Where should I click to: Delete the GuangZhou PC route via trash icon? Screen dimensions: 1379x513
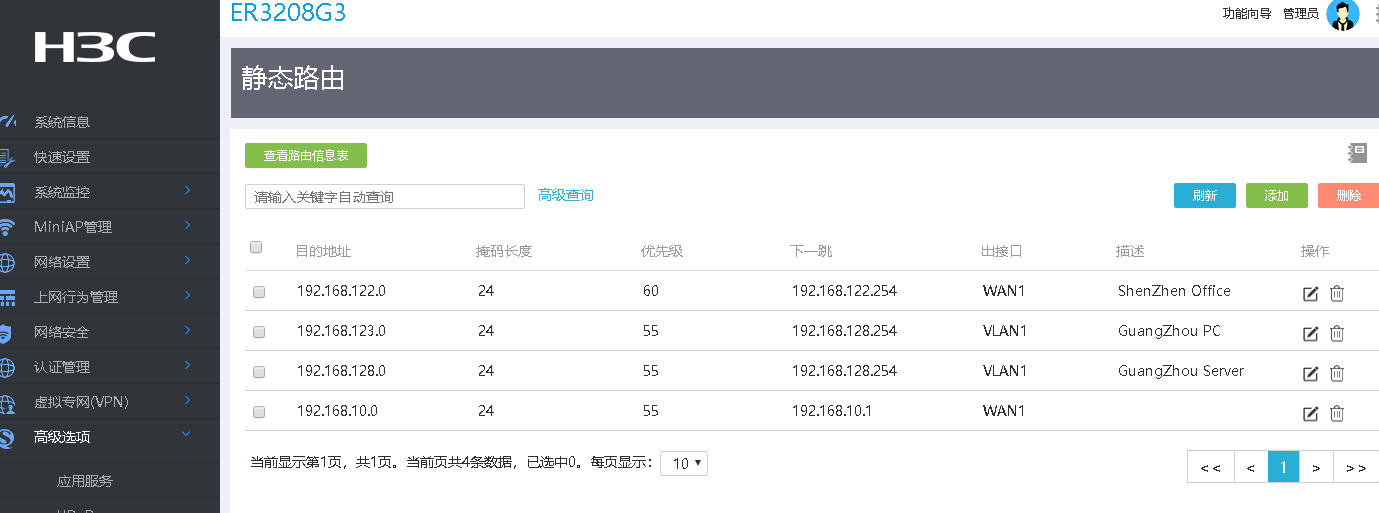pos(1337,334)
